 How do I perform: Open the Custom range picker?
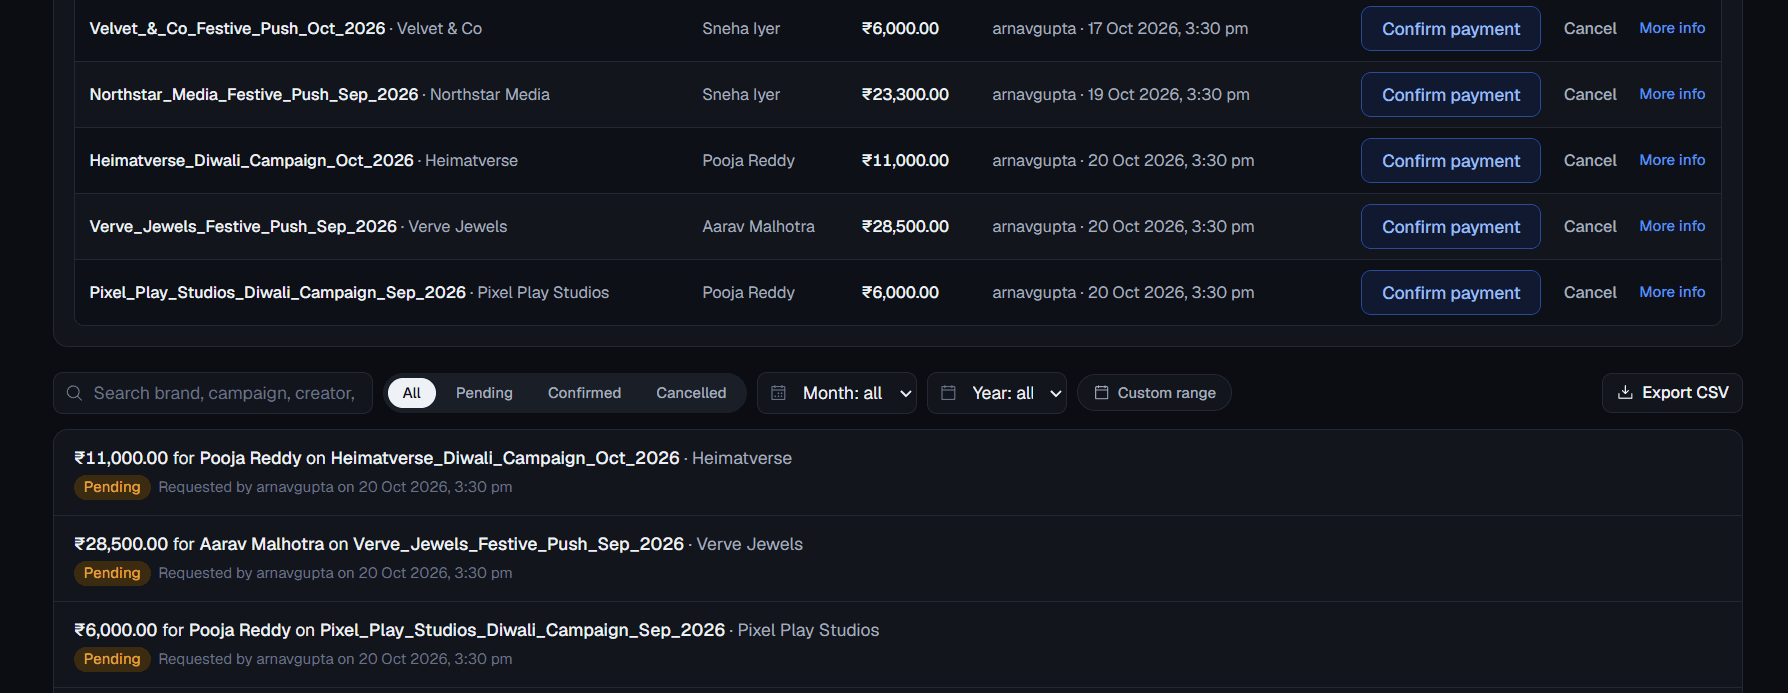pos(1154,393)
